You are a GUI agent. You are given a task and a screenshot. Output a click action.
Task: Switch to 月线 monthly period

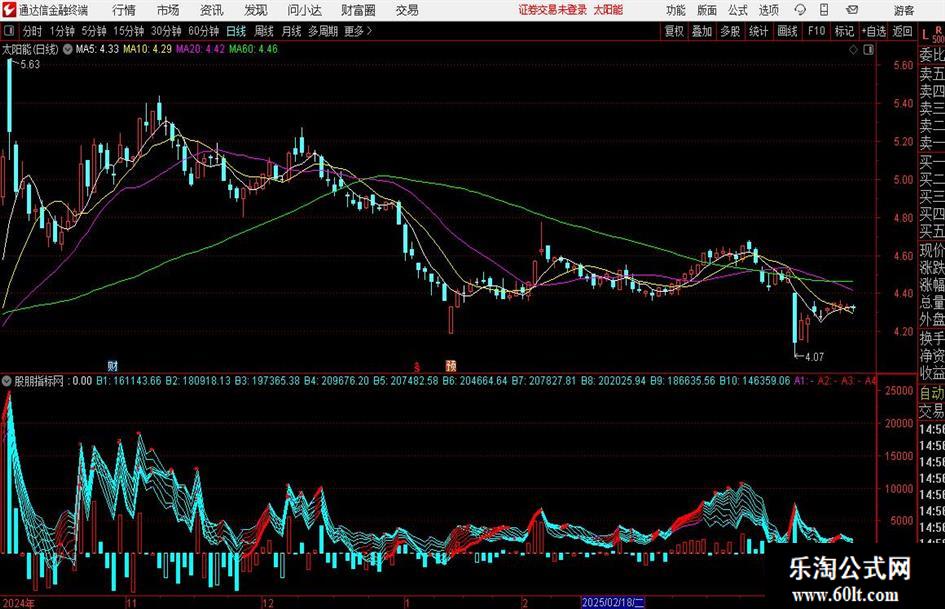pos(291,31)
